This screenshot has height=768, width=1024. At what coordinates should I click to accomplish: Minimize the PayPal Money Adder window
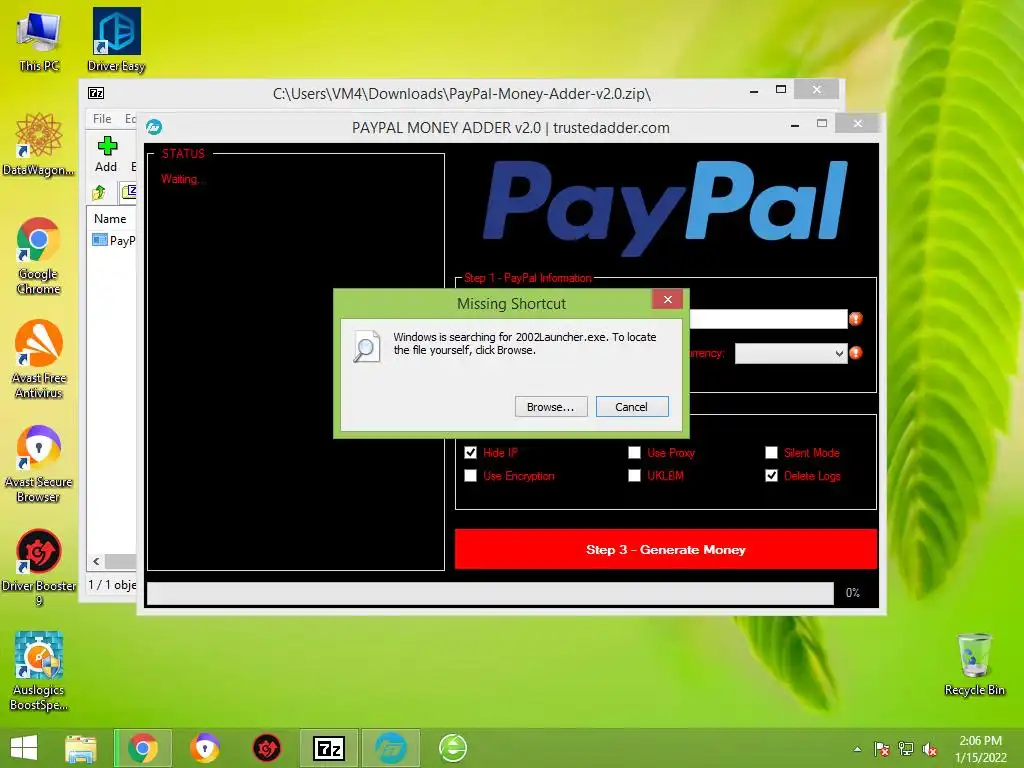pyautogui.click(x=795, y=124)
